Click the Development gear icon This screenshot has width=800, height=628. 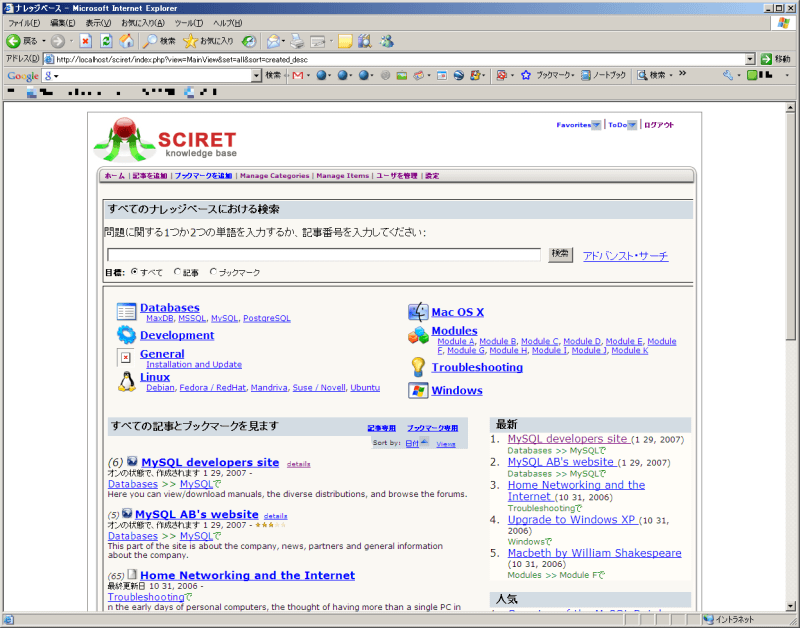(x=126, y=335)
